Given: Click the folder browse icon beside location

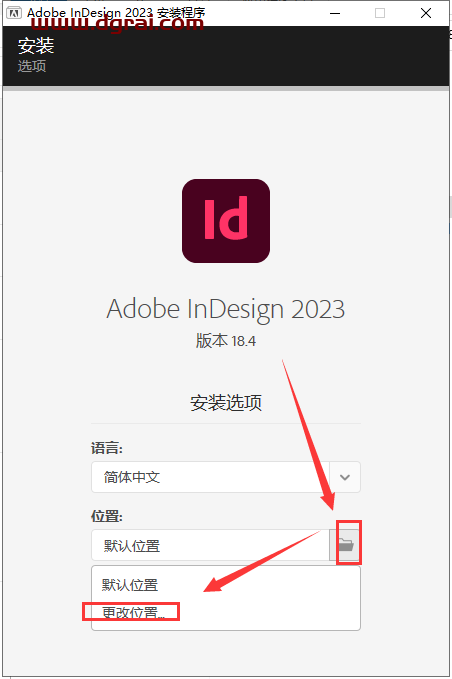Looking at the screenshot, I should coord(345,544).
